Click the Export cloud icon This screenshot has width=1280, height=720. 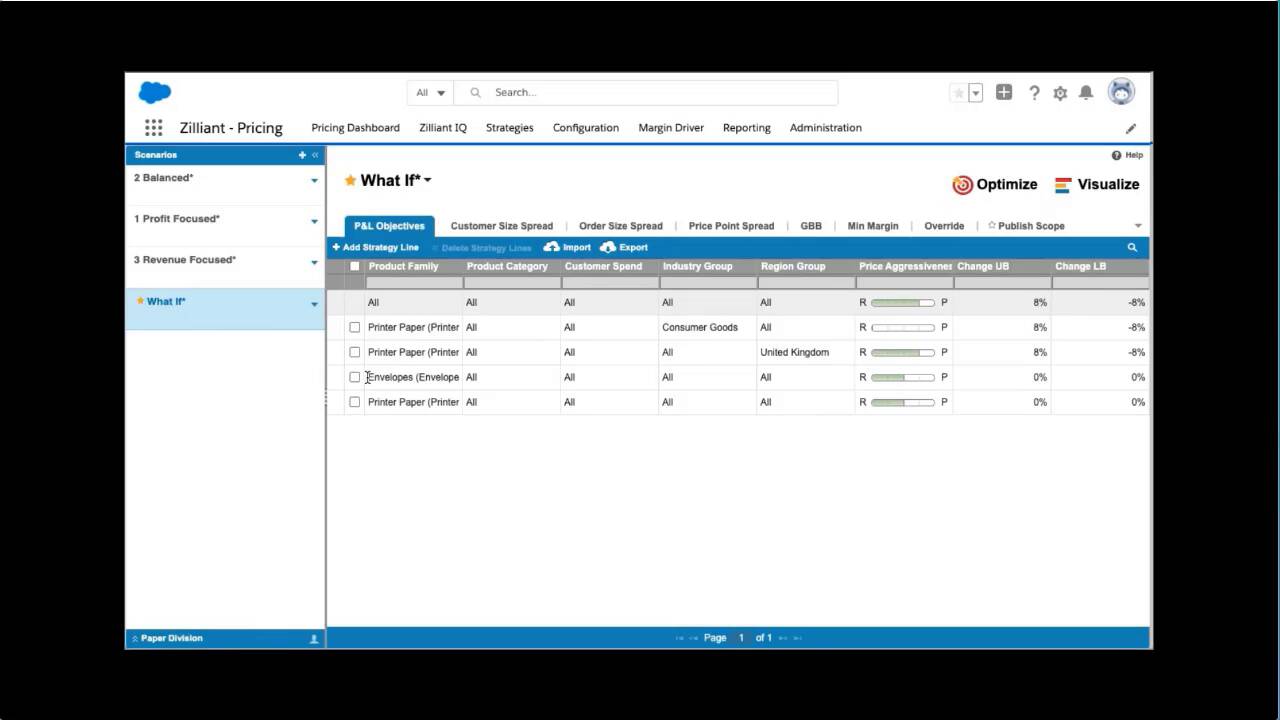click(x=608, y=247)
